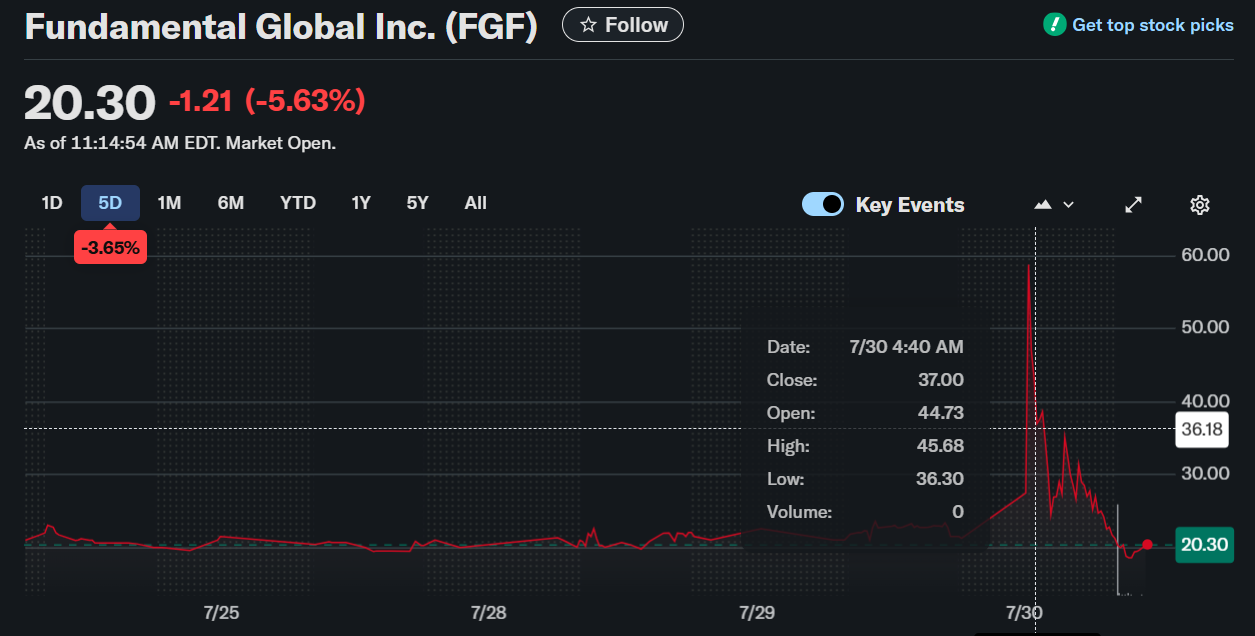Click the green 20.30 price tag on axis
Image resolution: width=1255 pixels, height=636 pixels.
coord(1204,545)
